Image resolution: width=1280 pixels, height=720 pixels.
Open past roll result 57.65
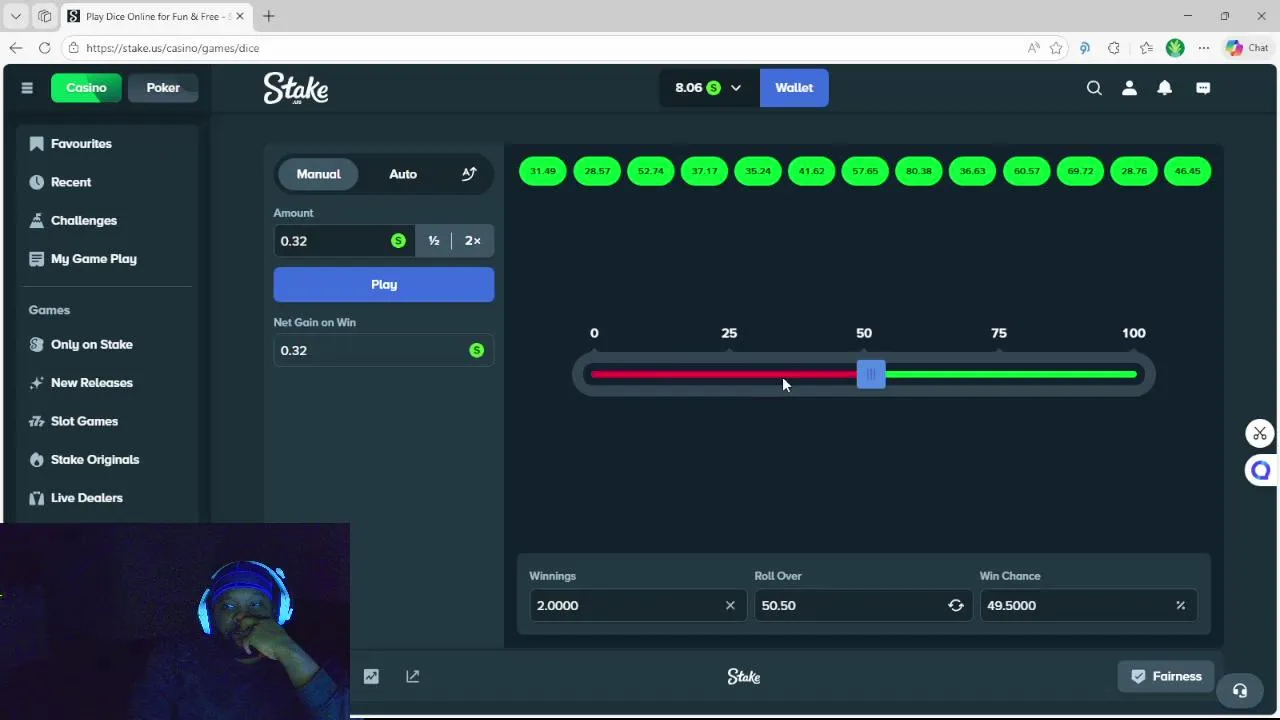pyautogui.click(x=865, y=171)
